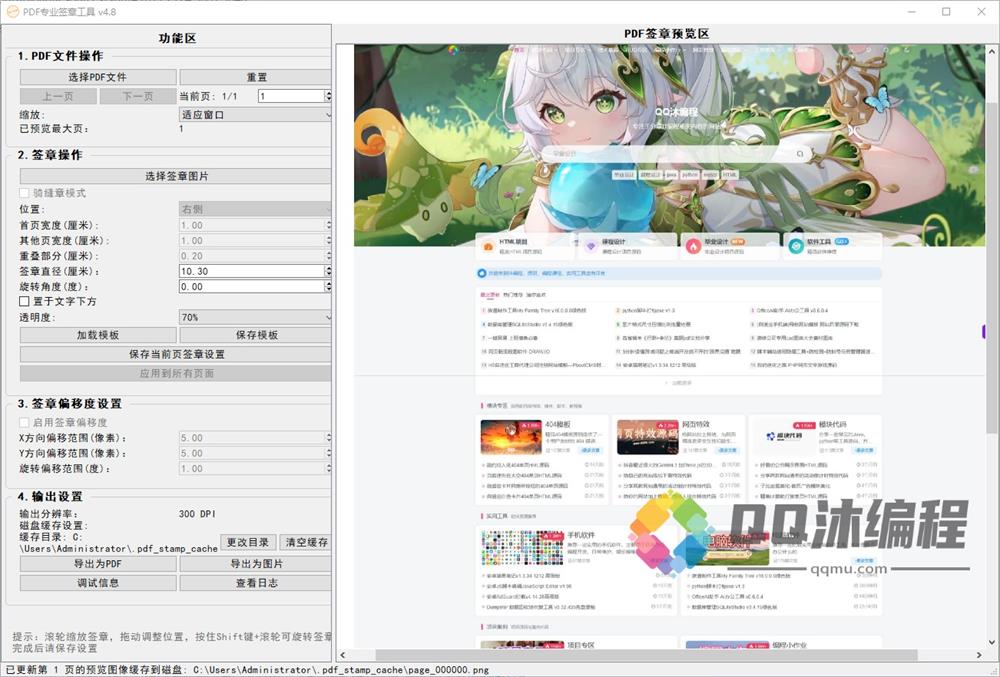Open the 透明度 dropdown showing 70%
The height and width of the screenshot is (677, 1000).
(253, 316)
